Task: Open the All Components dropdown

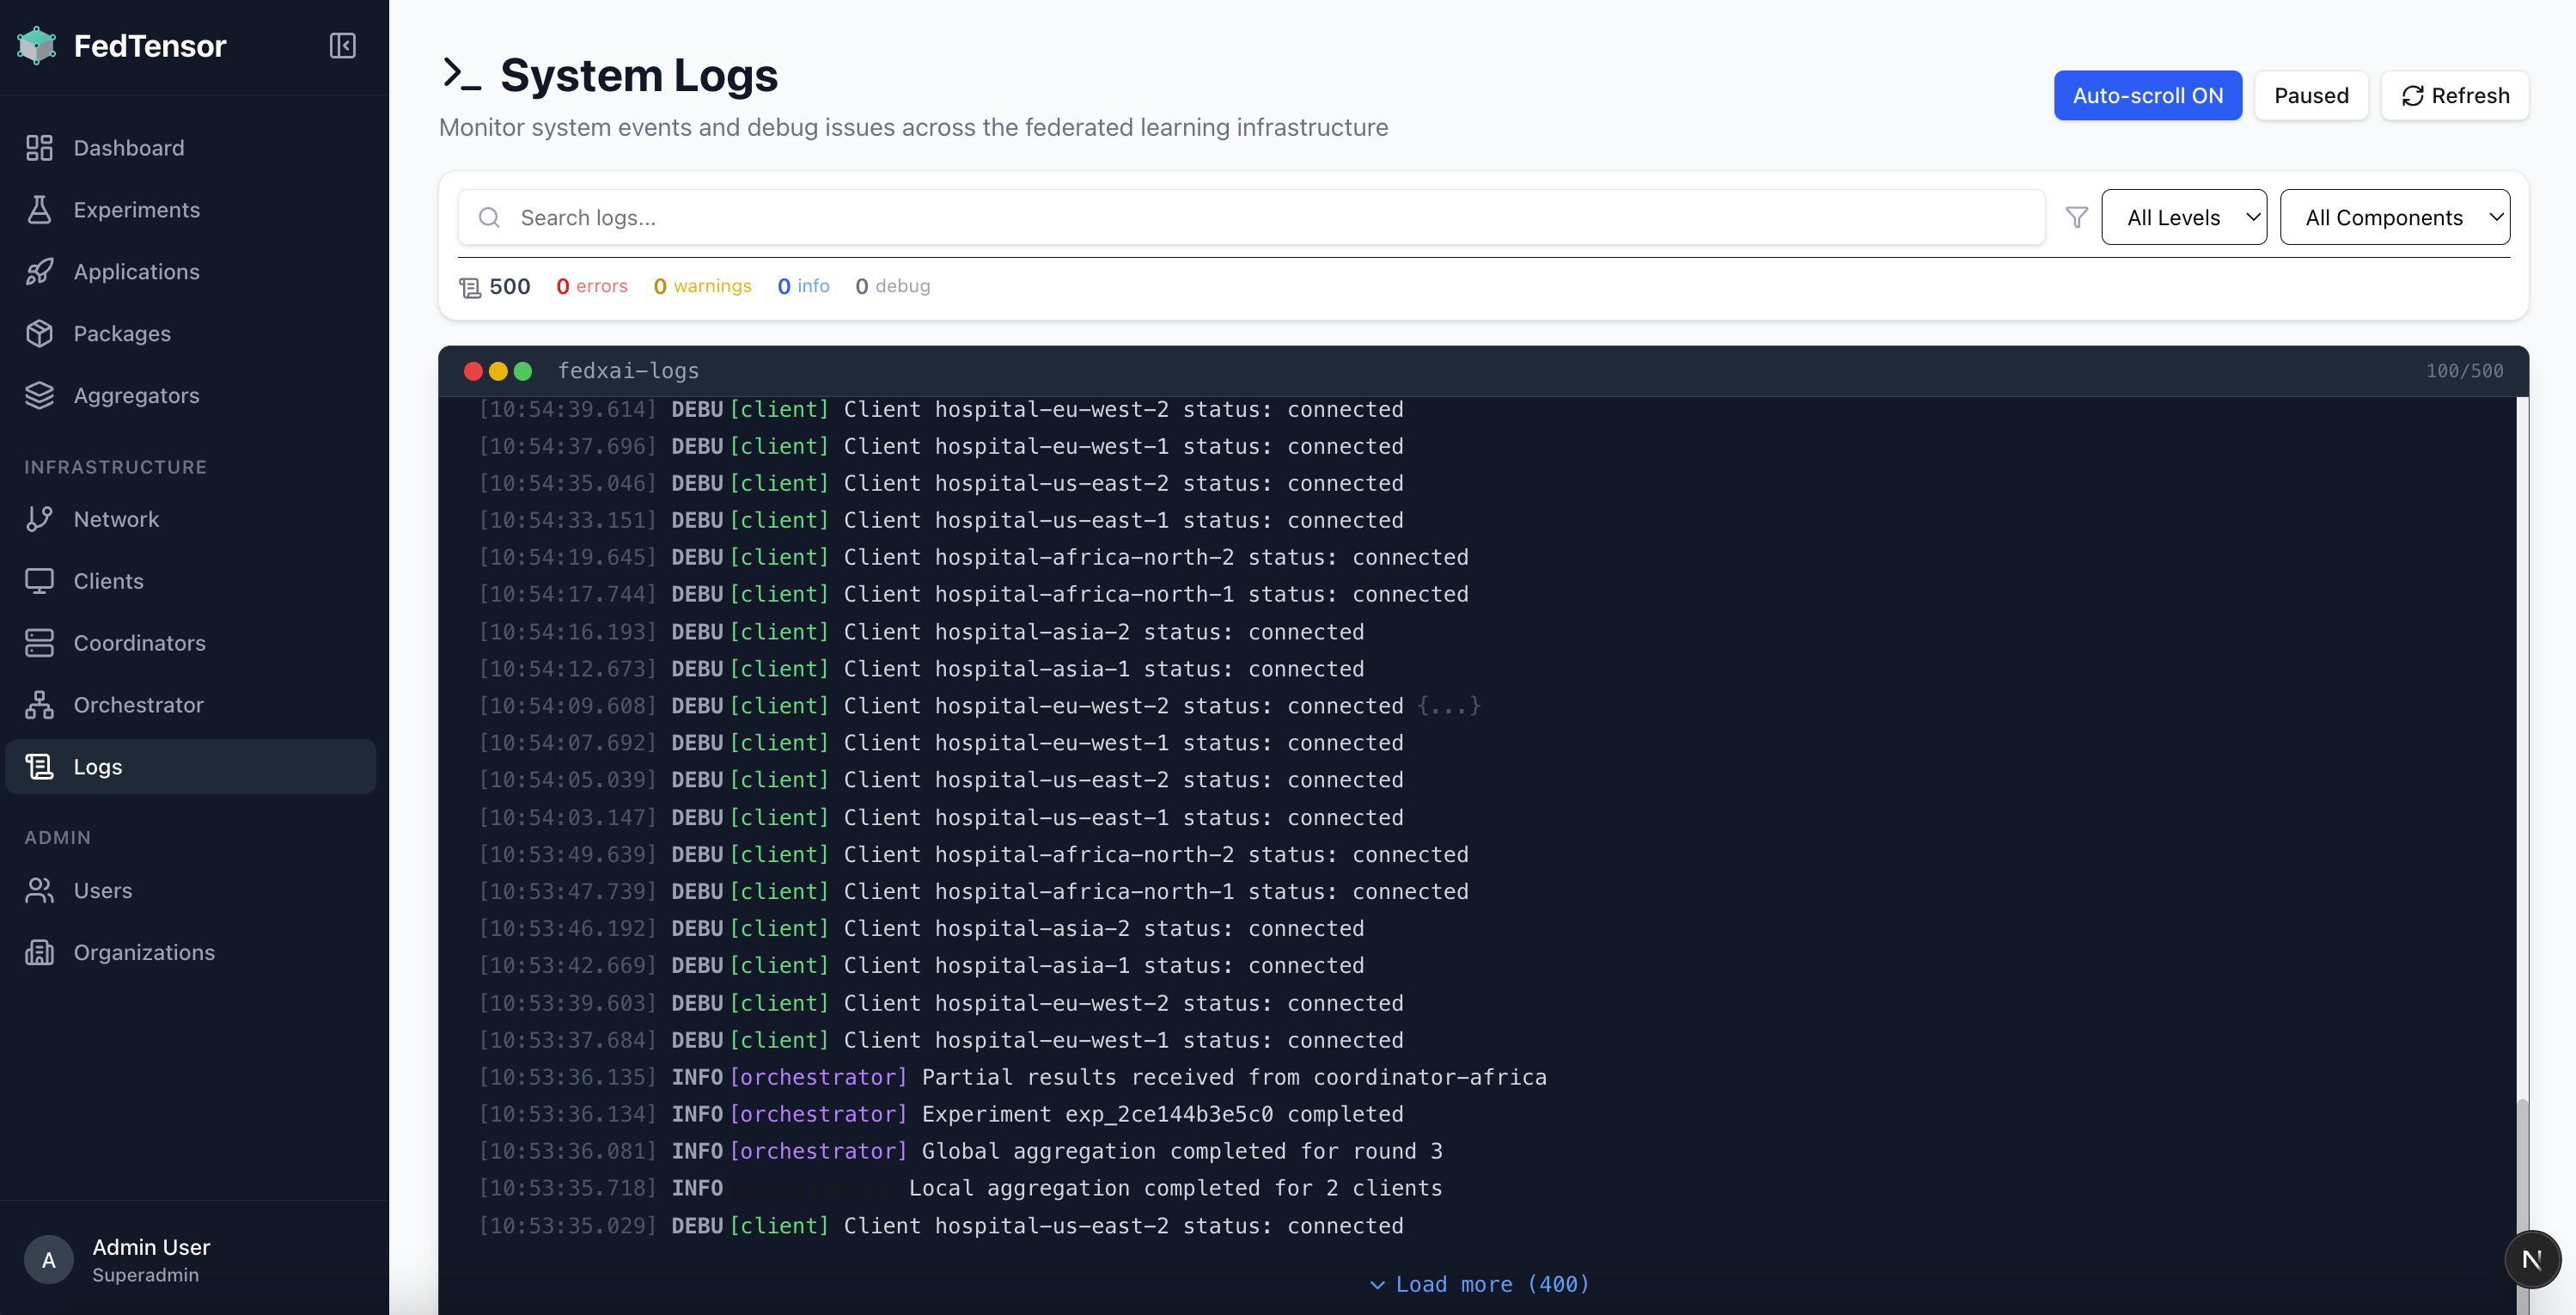Action: [x=2394, y=217]
